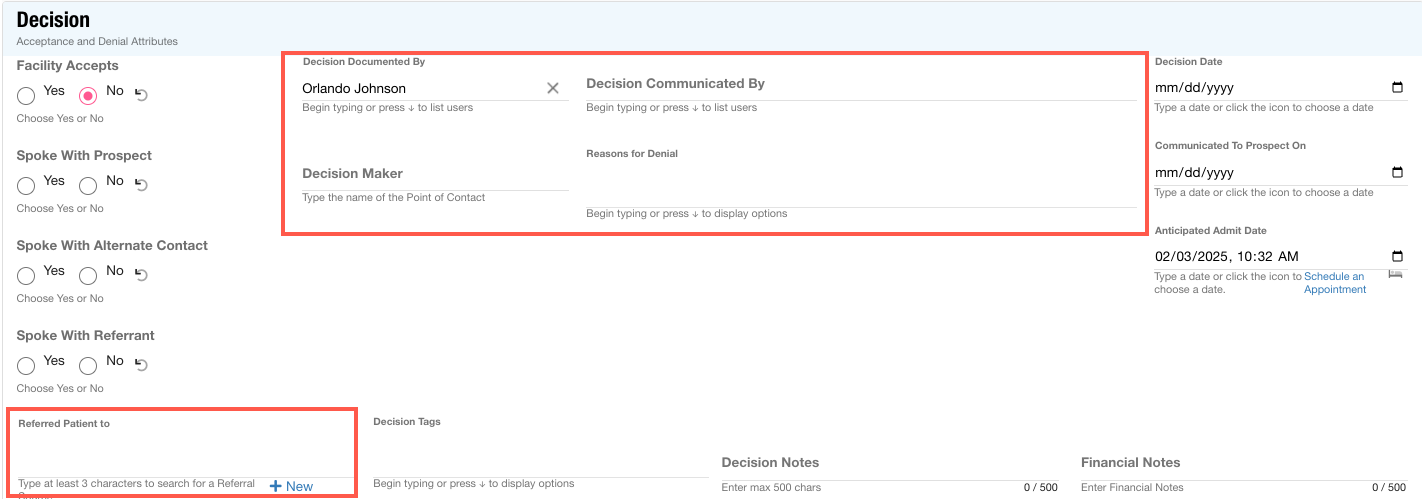
Task: Open the Decision Tags options field
Action: point(540,462)
